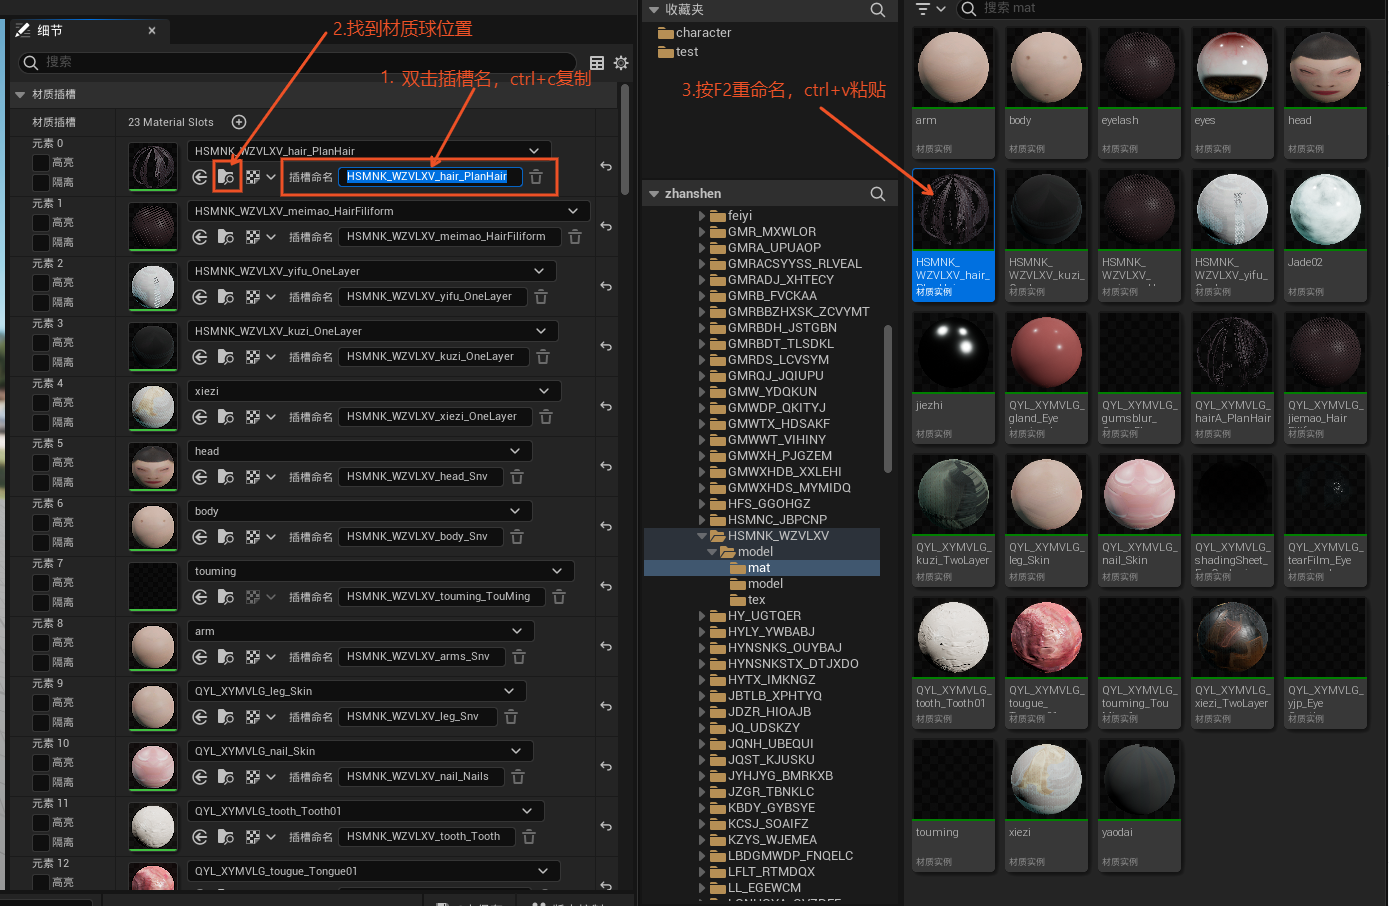Enable the highlight checkbox for element 0

(x=41, y=163)
